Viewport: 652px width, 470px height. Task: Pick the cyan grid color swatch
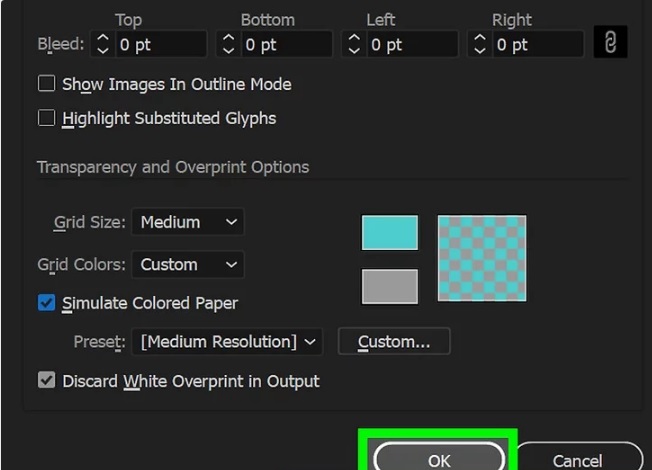coord(390,233)
